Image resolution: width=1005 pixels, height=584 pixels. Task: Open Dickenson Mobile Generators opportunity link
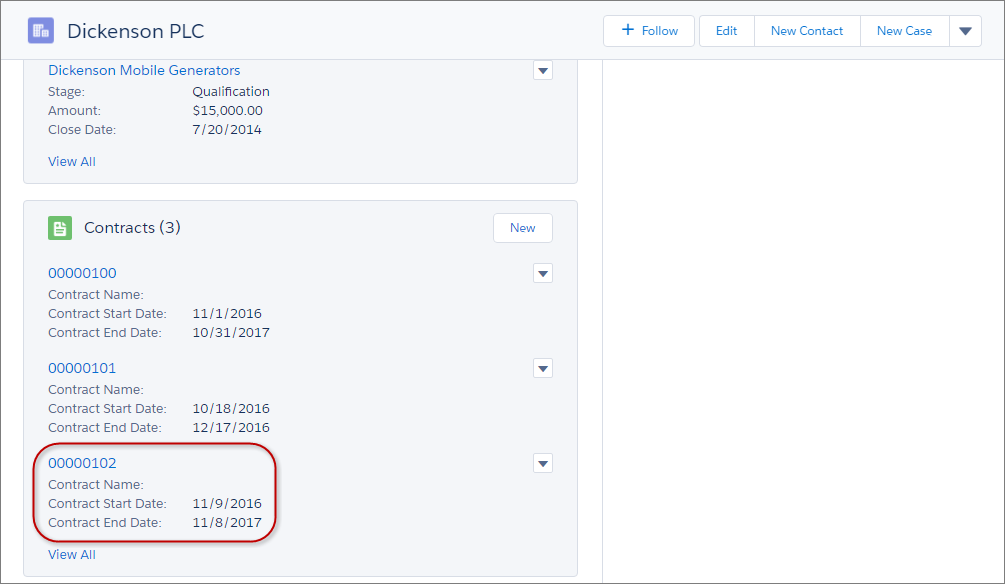(144, 71)
